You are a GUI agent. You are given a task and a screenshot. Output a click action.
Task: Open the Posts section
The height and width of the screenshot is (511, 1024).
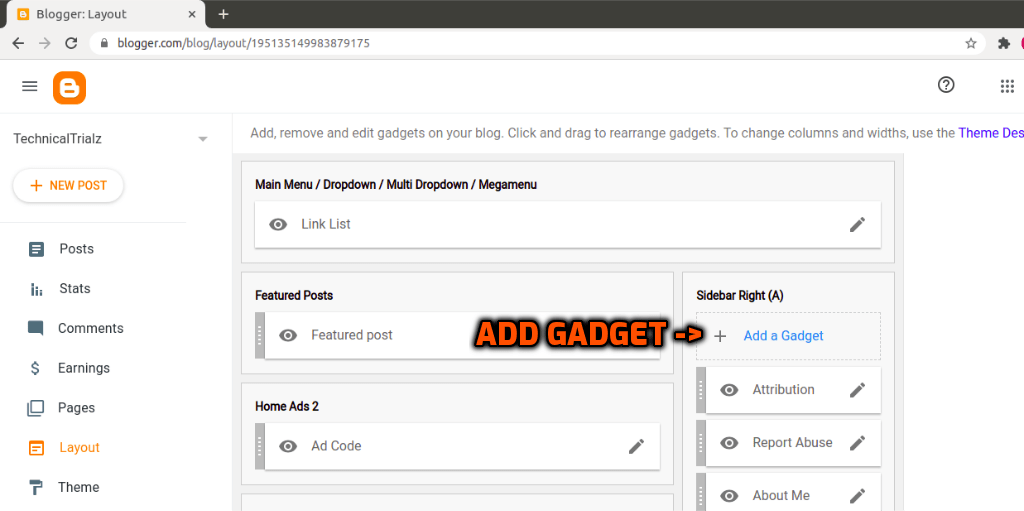76,249
